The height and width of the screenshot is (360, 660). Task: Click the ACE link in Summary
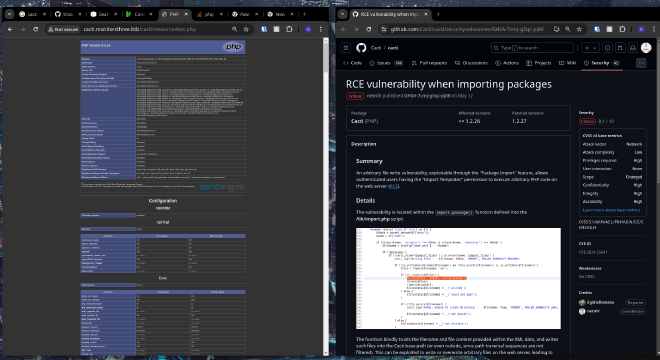[393, 186]
